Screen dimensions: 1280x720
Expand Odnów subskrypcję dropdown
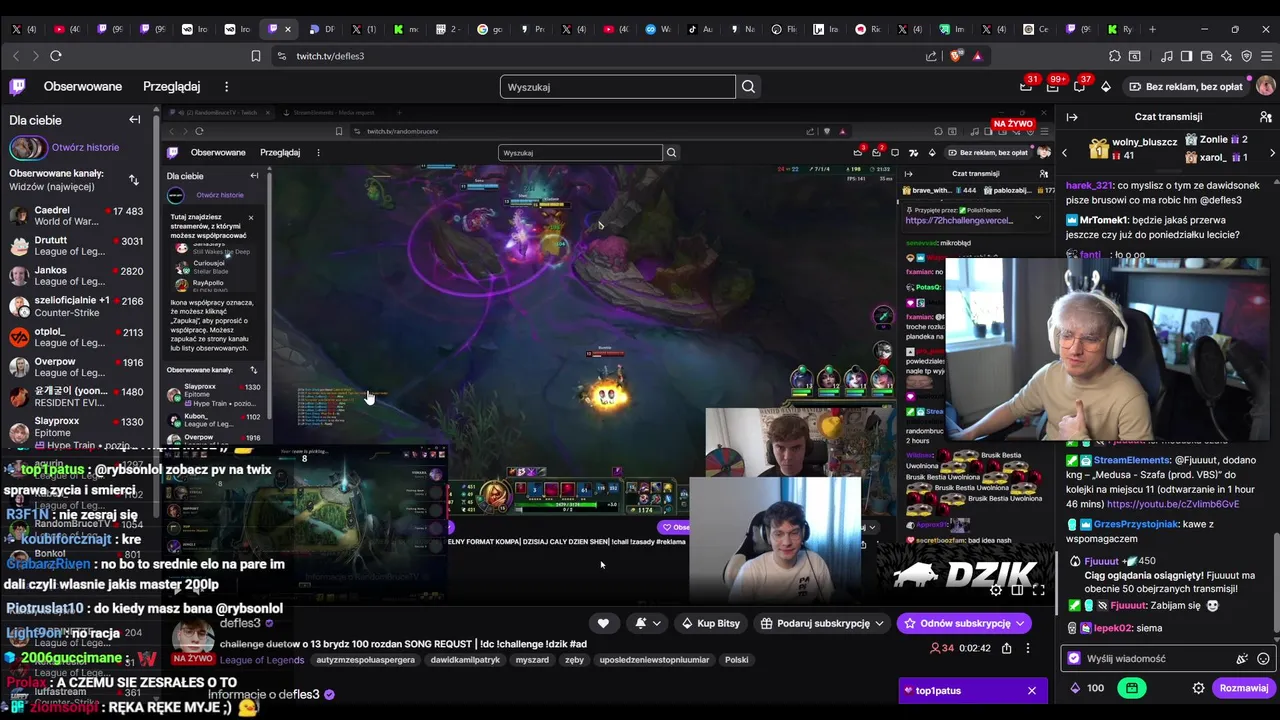[1020, 623]
